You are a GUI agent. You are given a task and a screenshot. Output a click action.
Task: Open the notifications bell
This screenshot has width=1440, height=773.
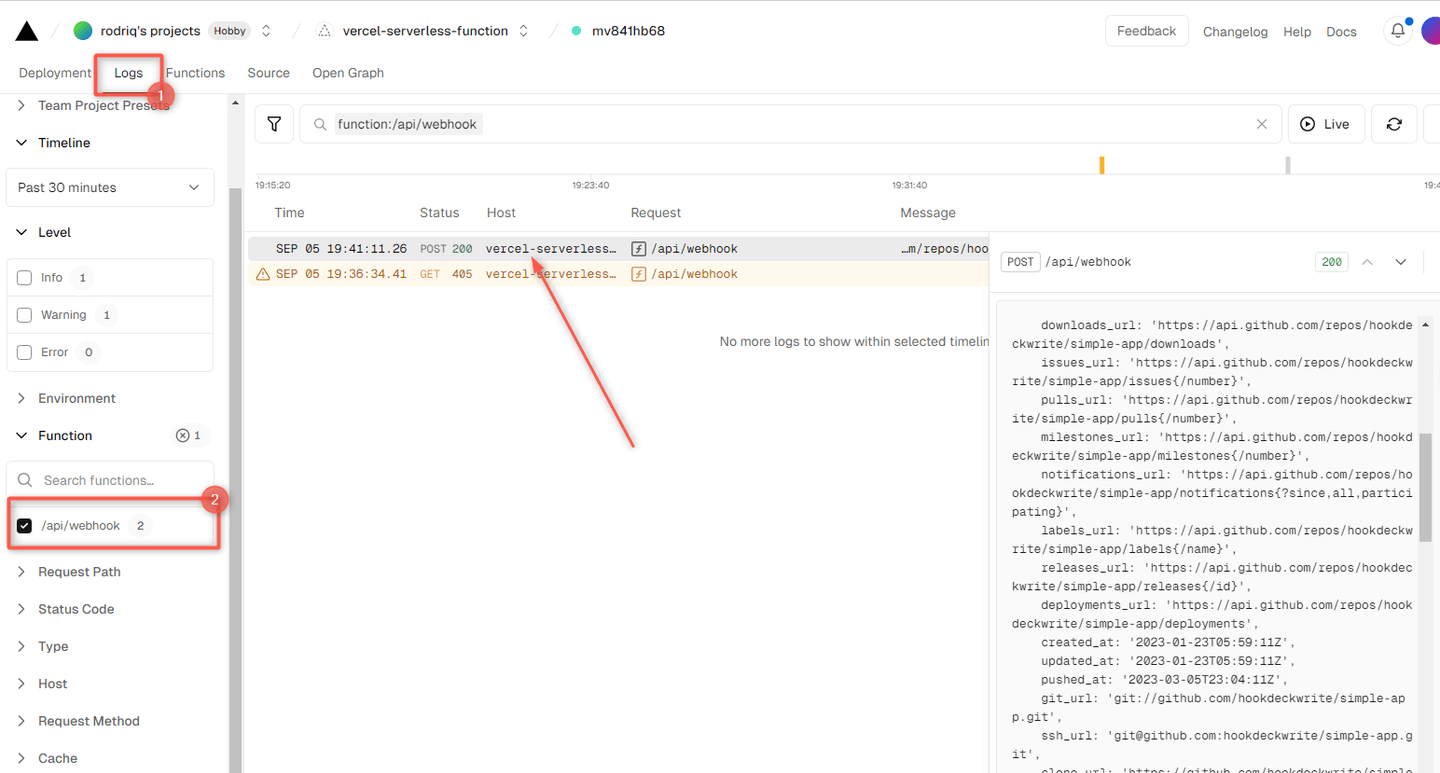tap(1397, 31)
